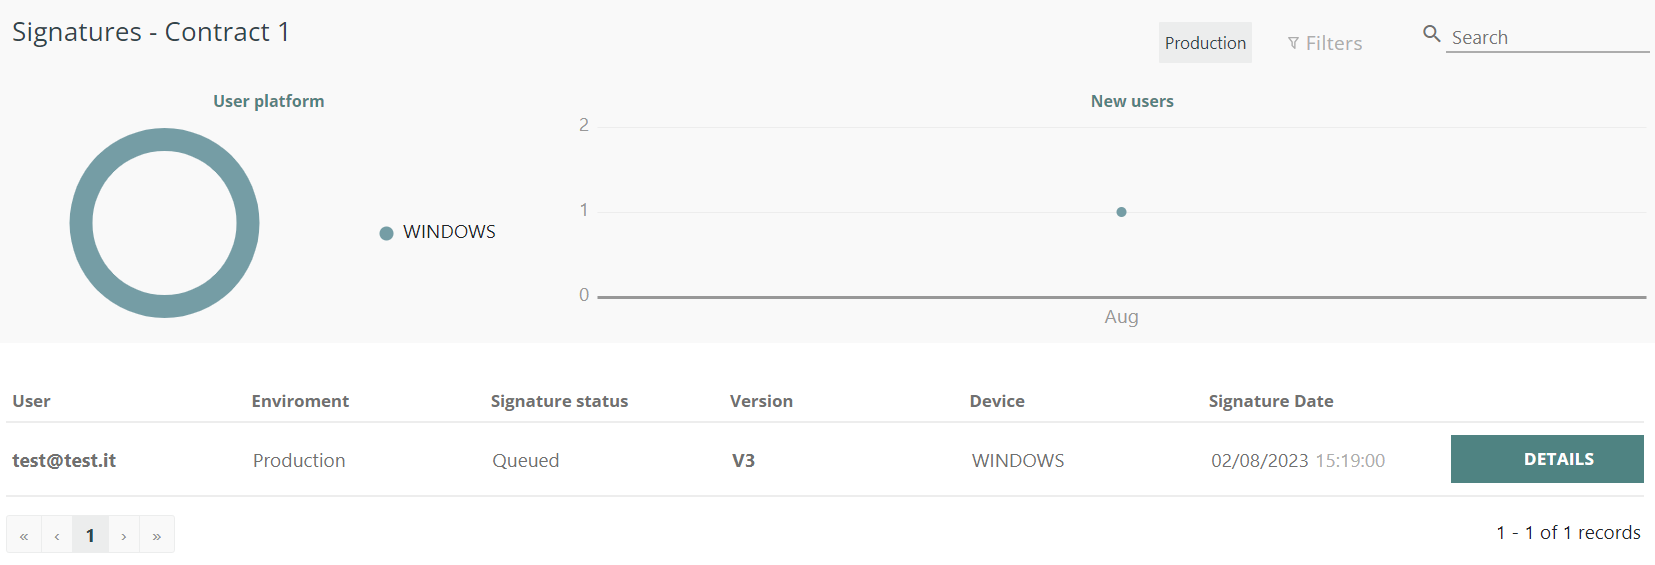
Task: Click the search magnifier icon
Action: (x=1431, y=34)
